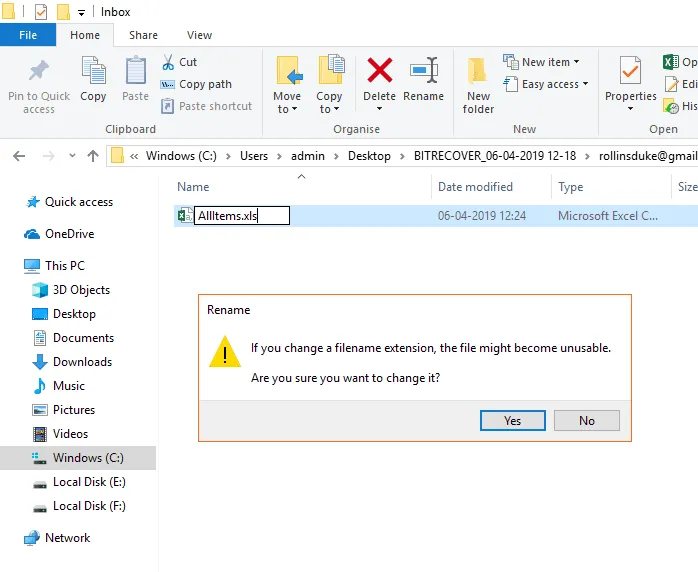Open the Copy to menu

[329, 85]
